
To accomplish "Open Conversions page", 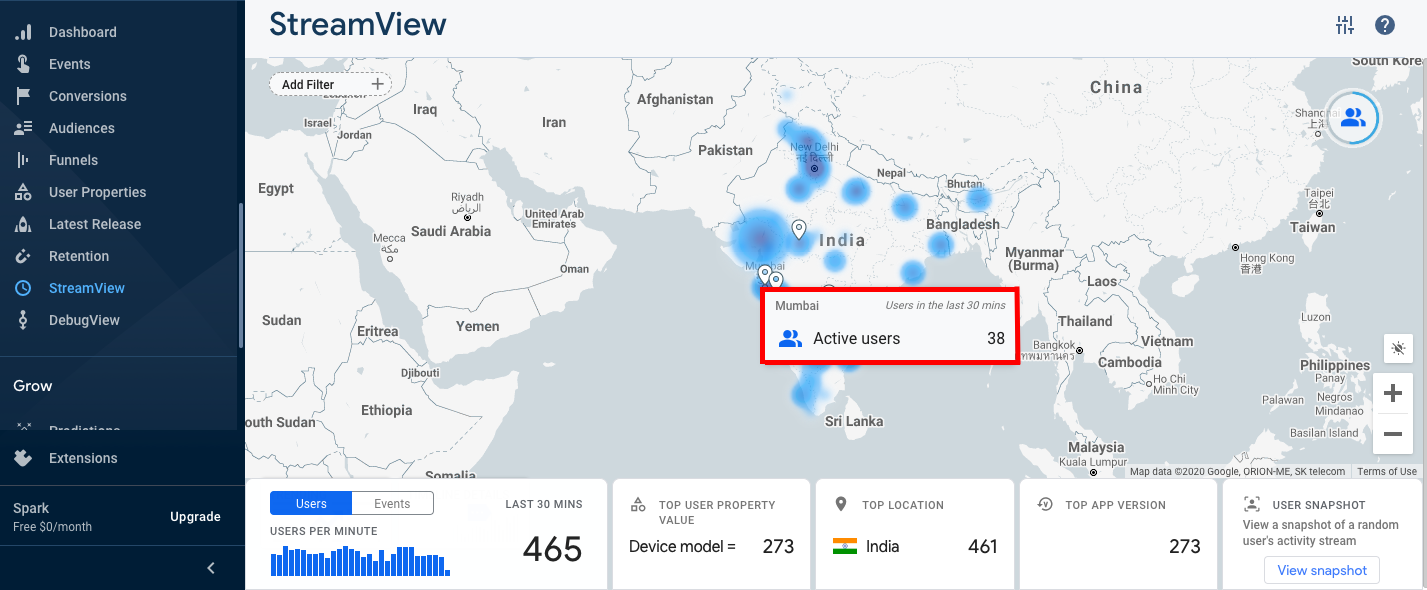I will [87, 96].
